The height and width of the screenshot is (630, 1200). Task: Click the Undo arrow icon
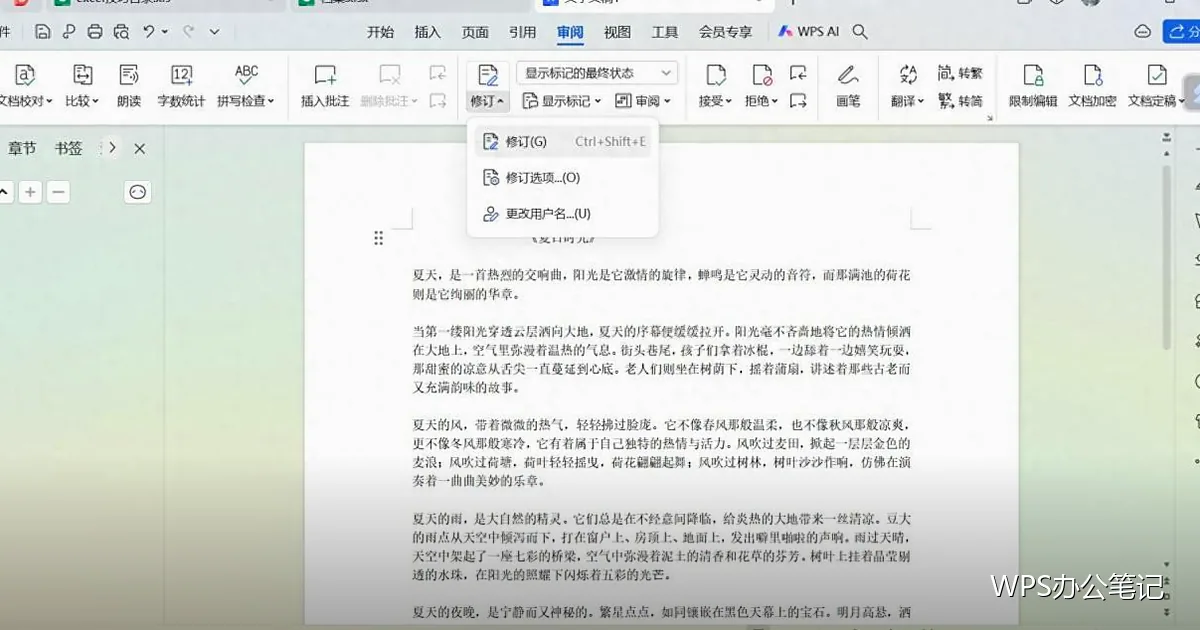(x=149, y=32)
